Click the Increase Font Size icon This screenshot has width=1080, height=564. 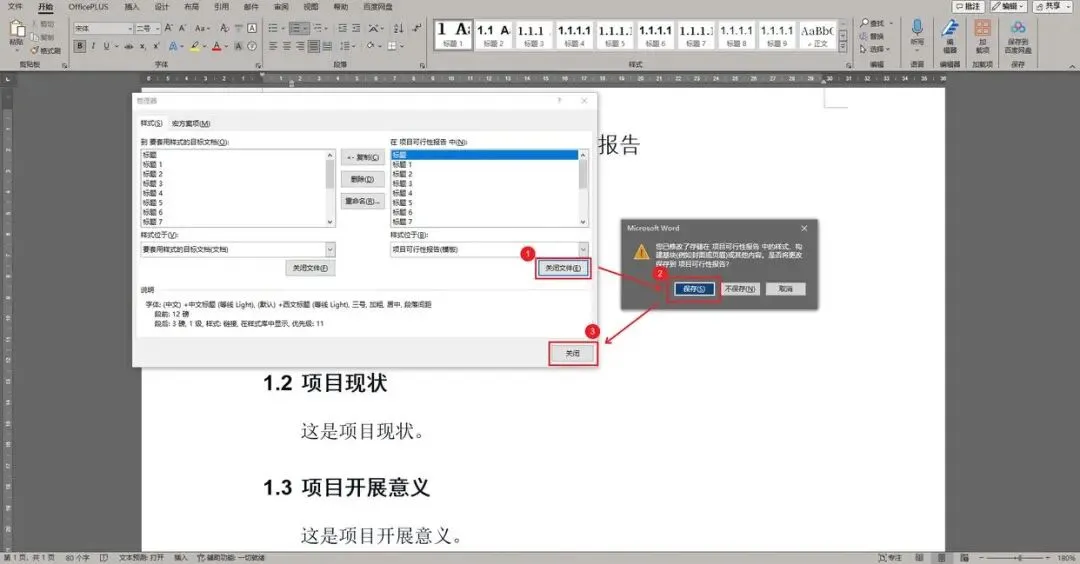click(x=169, y=28)
